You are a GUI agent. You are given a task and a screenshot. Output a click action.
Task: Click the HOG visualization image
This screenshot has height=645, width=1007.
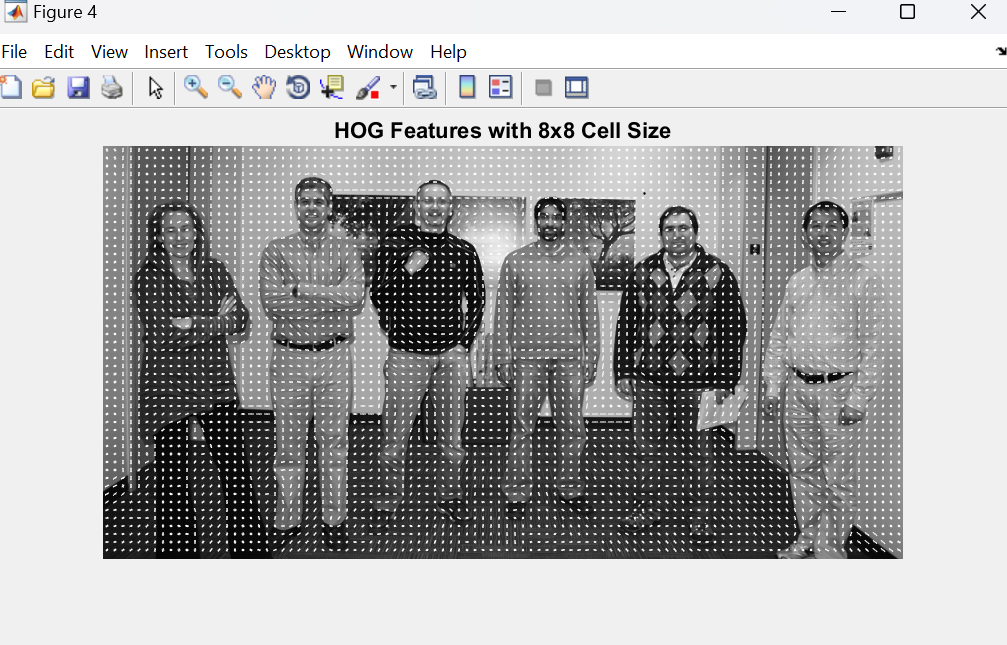tap(503, 352)
